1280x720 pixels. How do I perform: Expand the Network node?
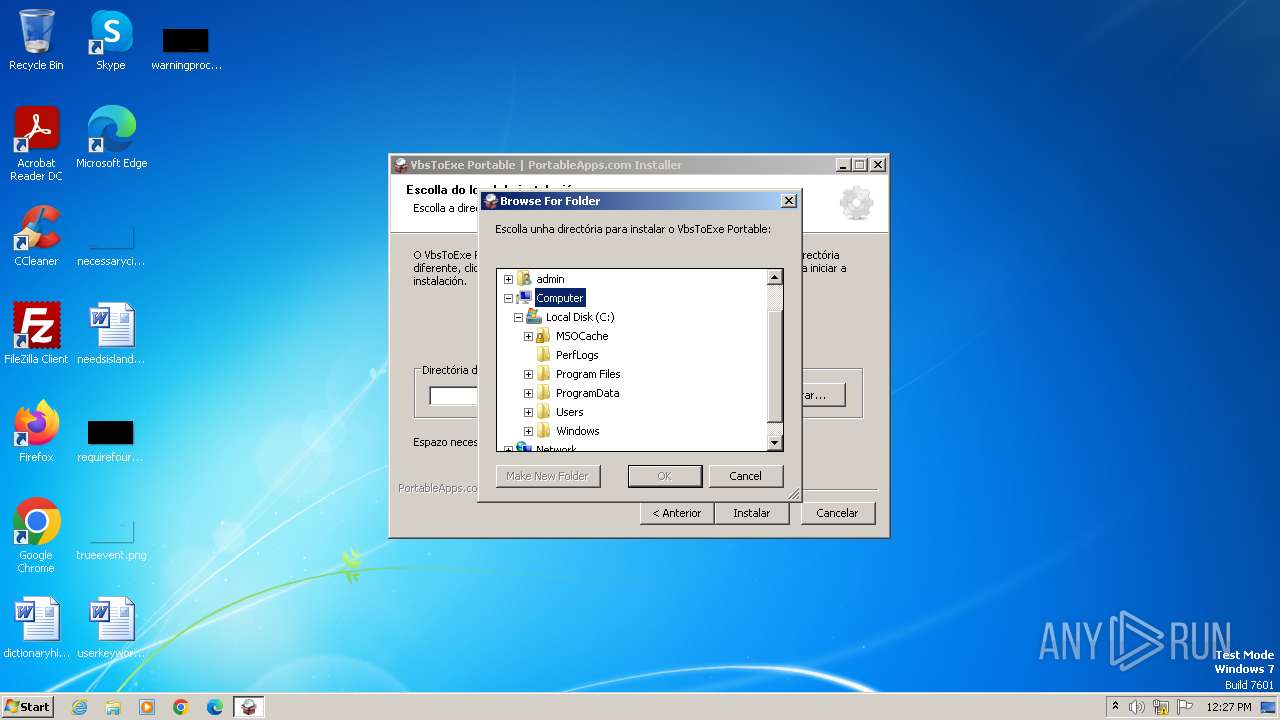[x=508, y=449]
